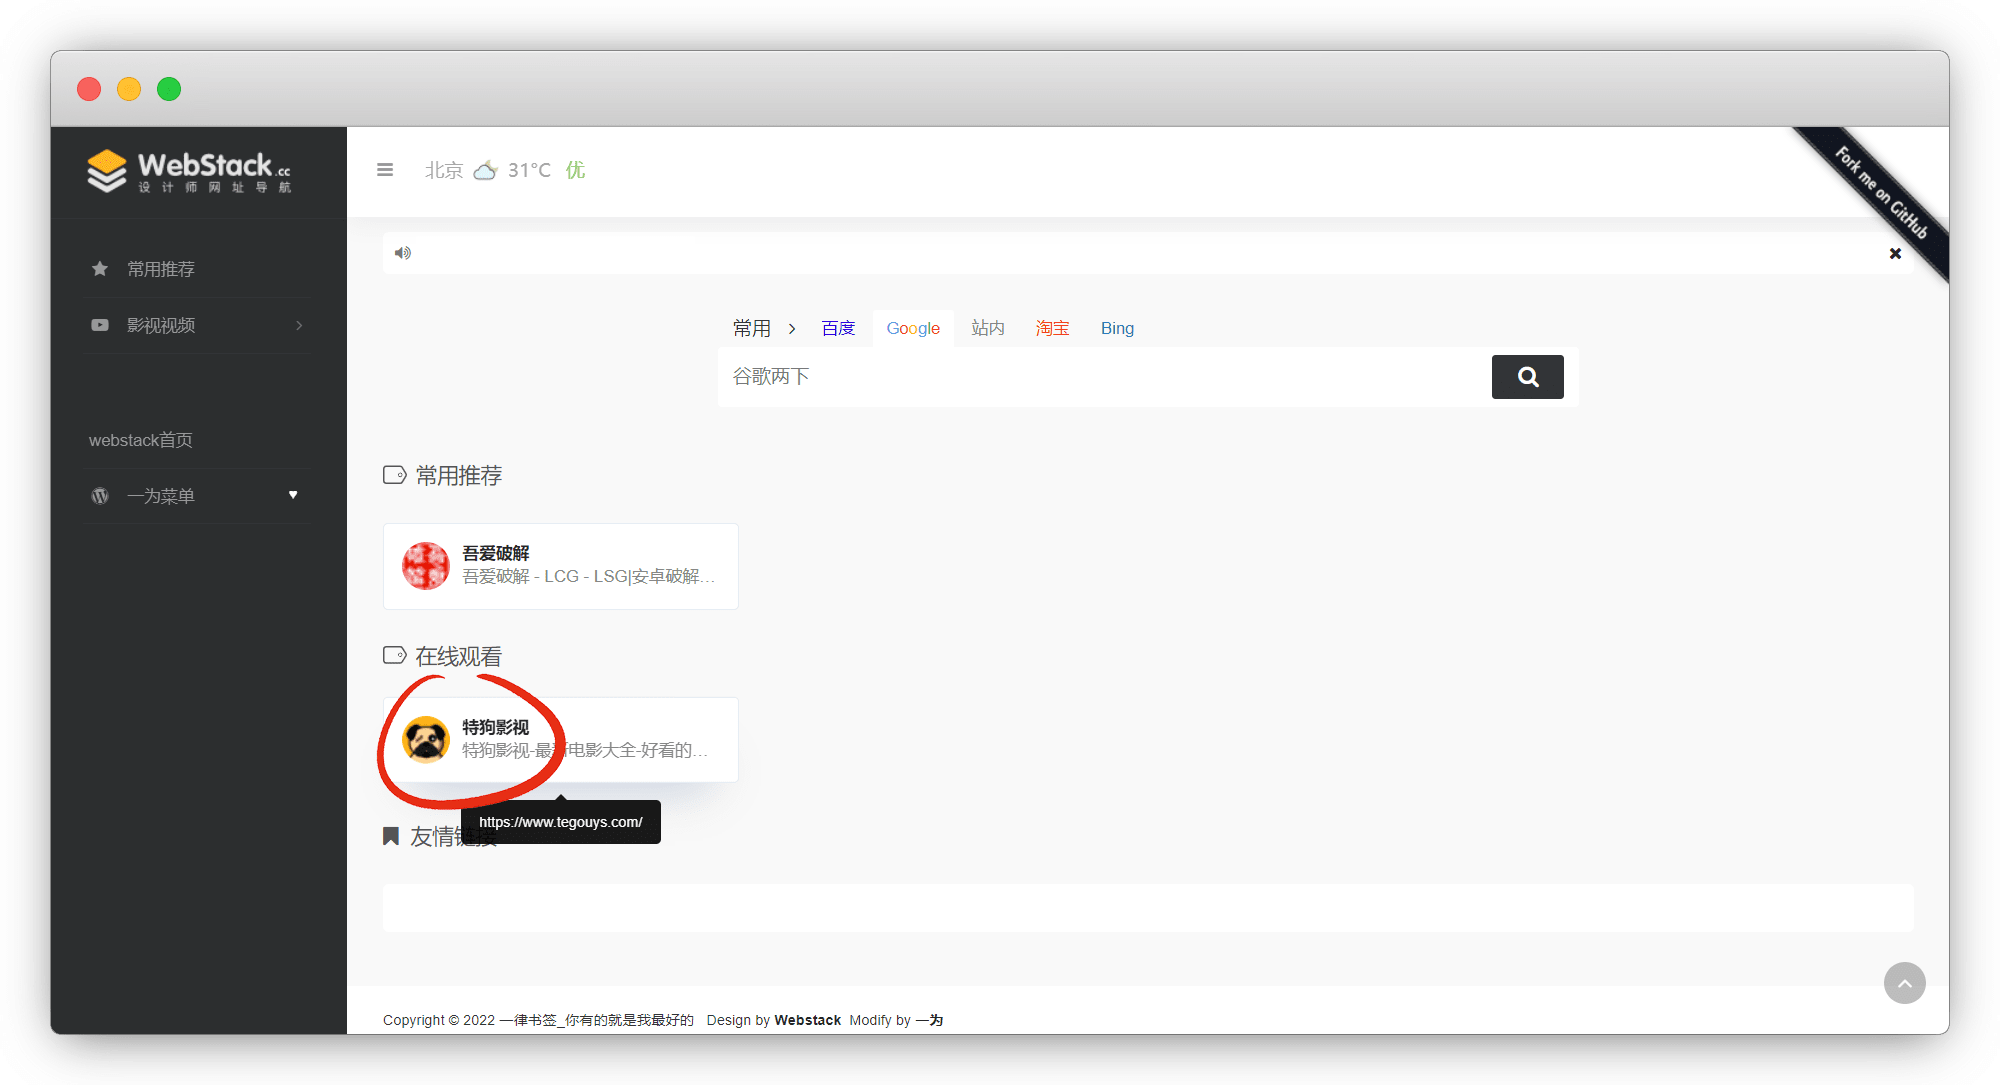
Task: Switch search engine to 百度
Action: click(x=838, y=328)
